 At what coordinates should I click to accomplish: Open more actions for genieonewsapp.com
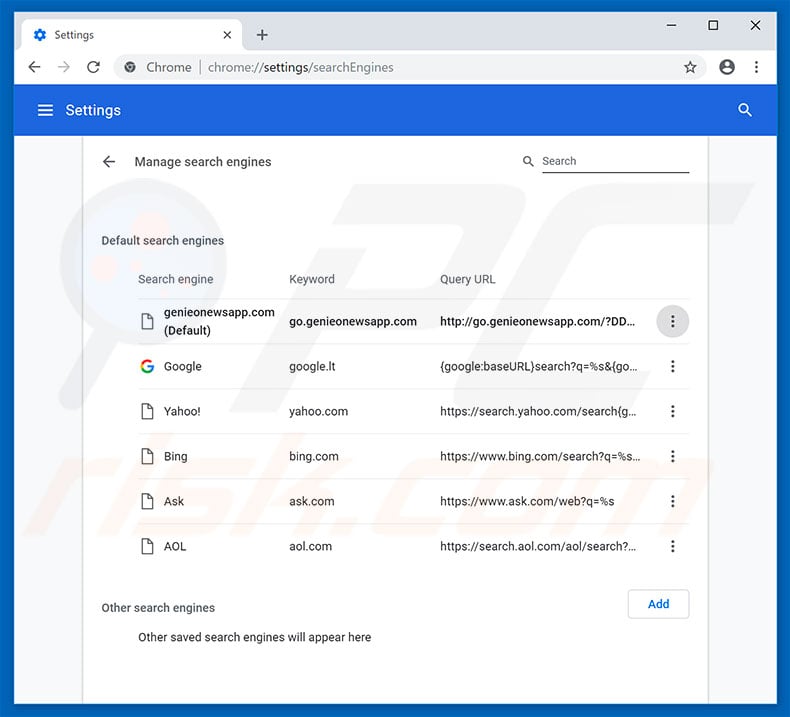(x=673, y=321)
